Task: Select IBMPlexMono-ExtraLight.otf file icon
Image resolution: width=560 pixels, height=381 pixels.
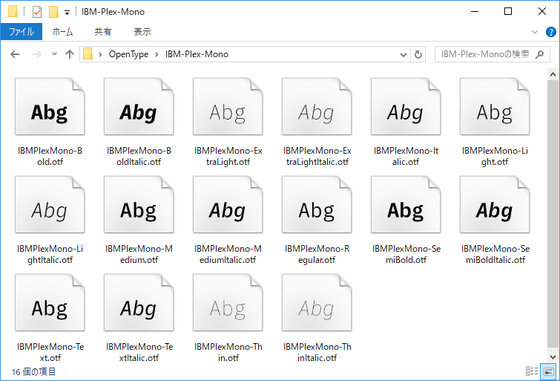Action: 228,107
